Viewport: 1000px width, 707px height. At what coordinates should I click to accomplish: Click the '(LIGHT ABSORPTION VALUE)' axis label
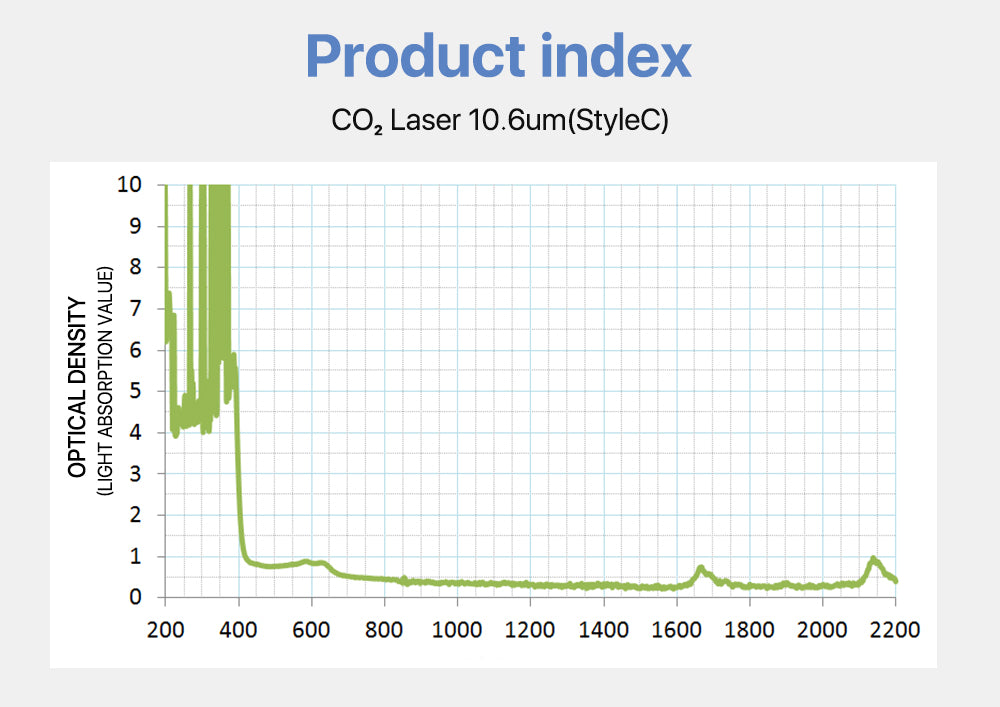105,381
